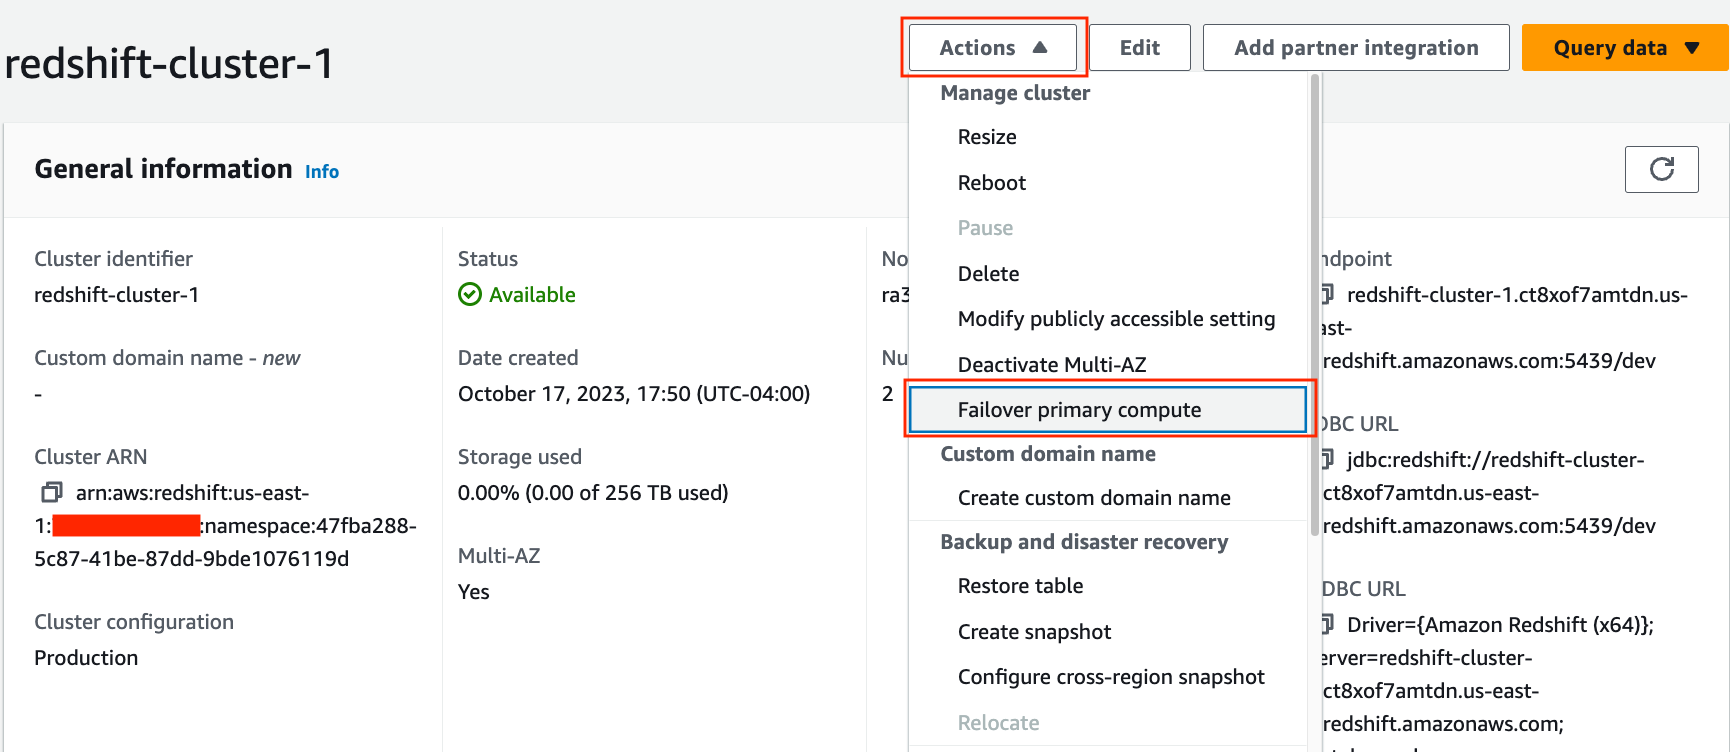
Task: Choose Modify publicly accessible setting
Action: coord(1116,319)
